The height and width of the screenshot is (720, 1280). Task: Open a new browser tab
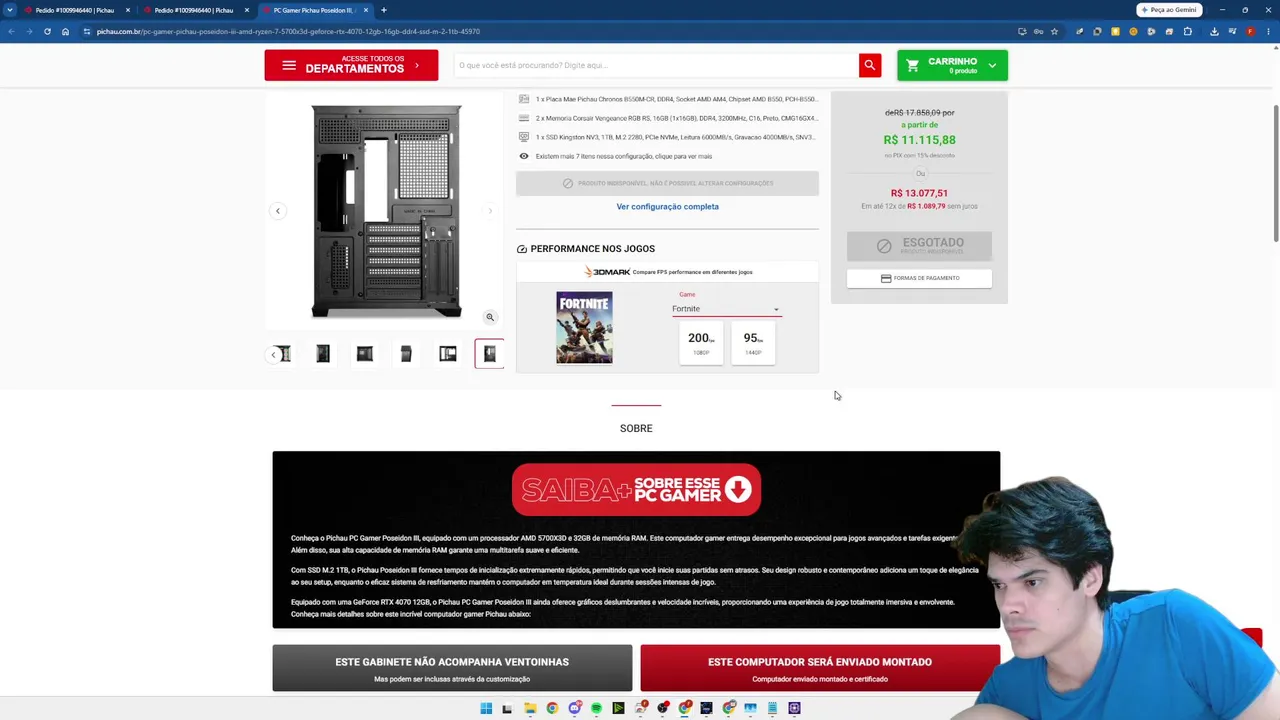point(384,10)
